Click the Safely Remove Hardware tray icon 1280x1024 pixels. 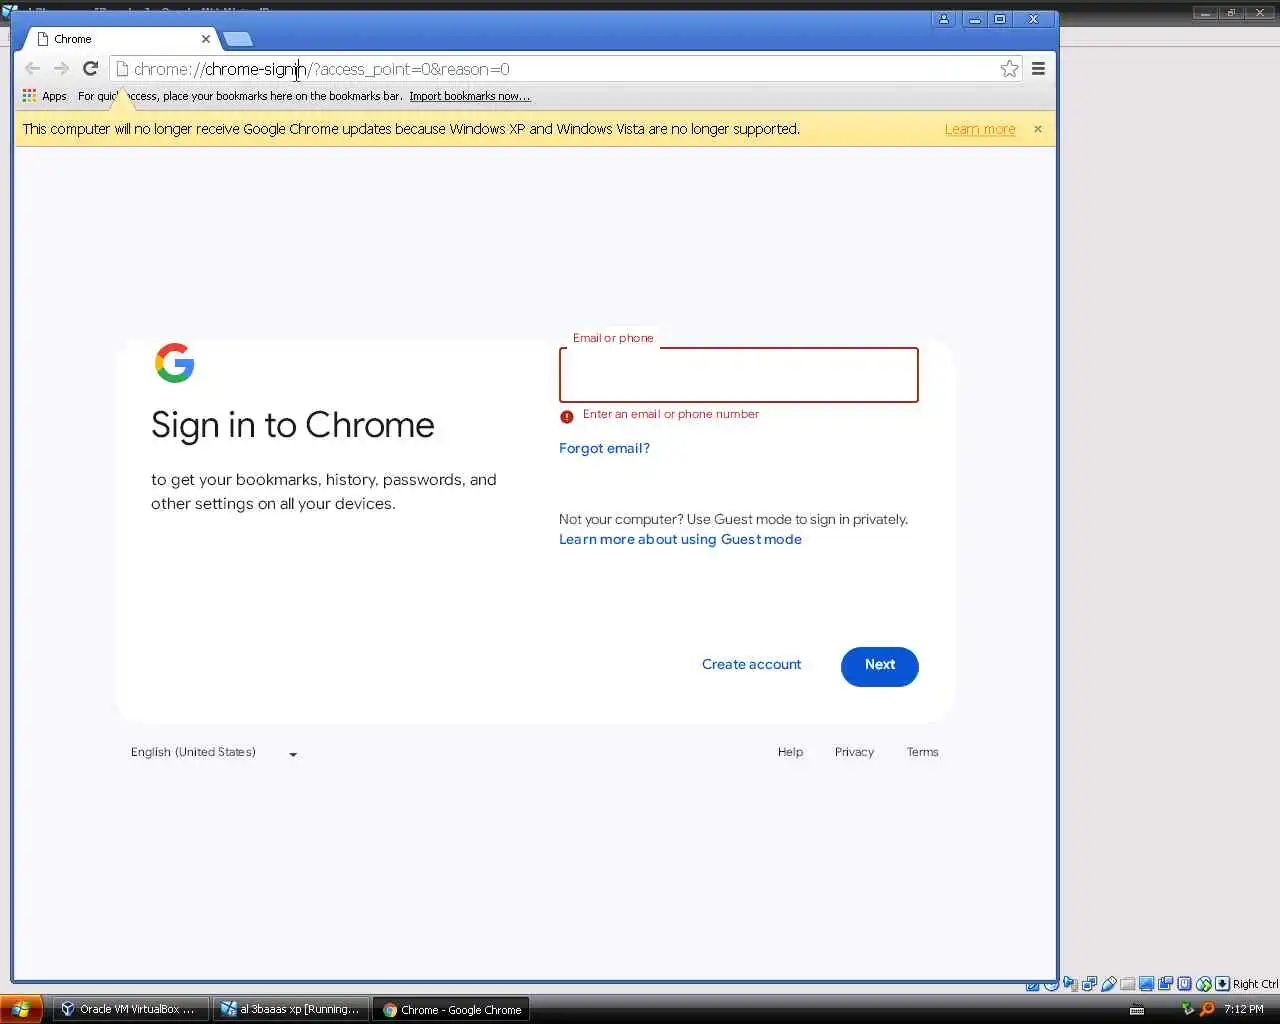coord(1187,1008)
